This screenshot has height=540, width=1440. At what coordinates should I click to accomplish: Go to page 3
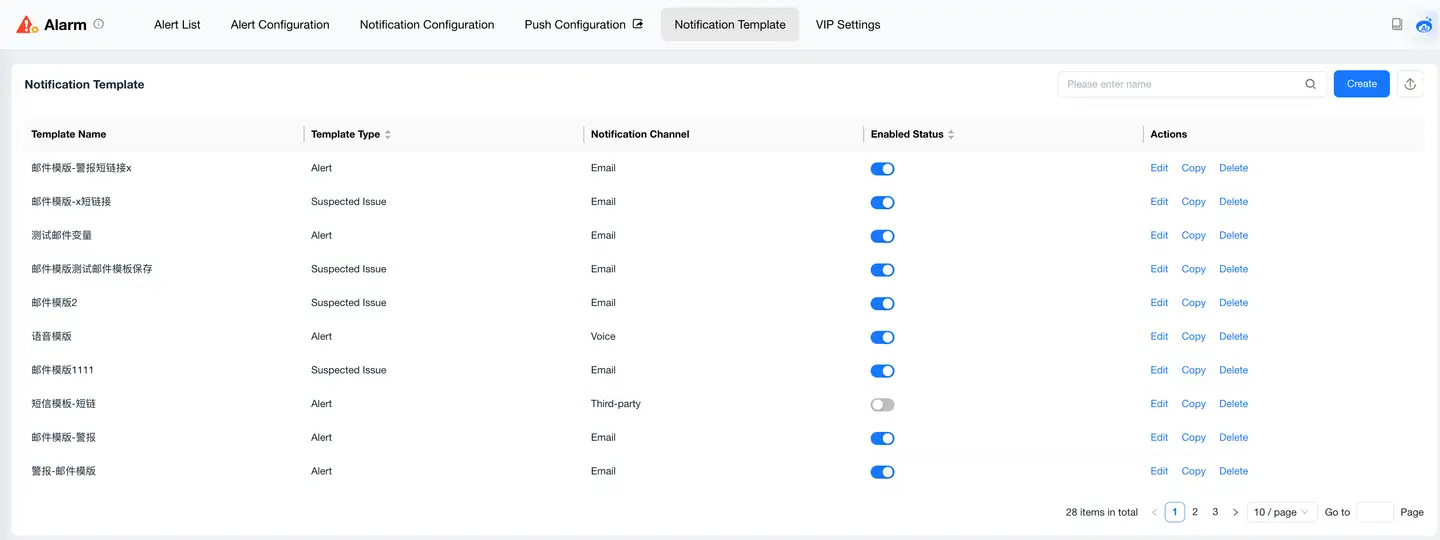[1215, 512]
